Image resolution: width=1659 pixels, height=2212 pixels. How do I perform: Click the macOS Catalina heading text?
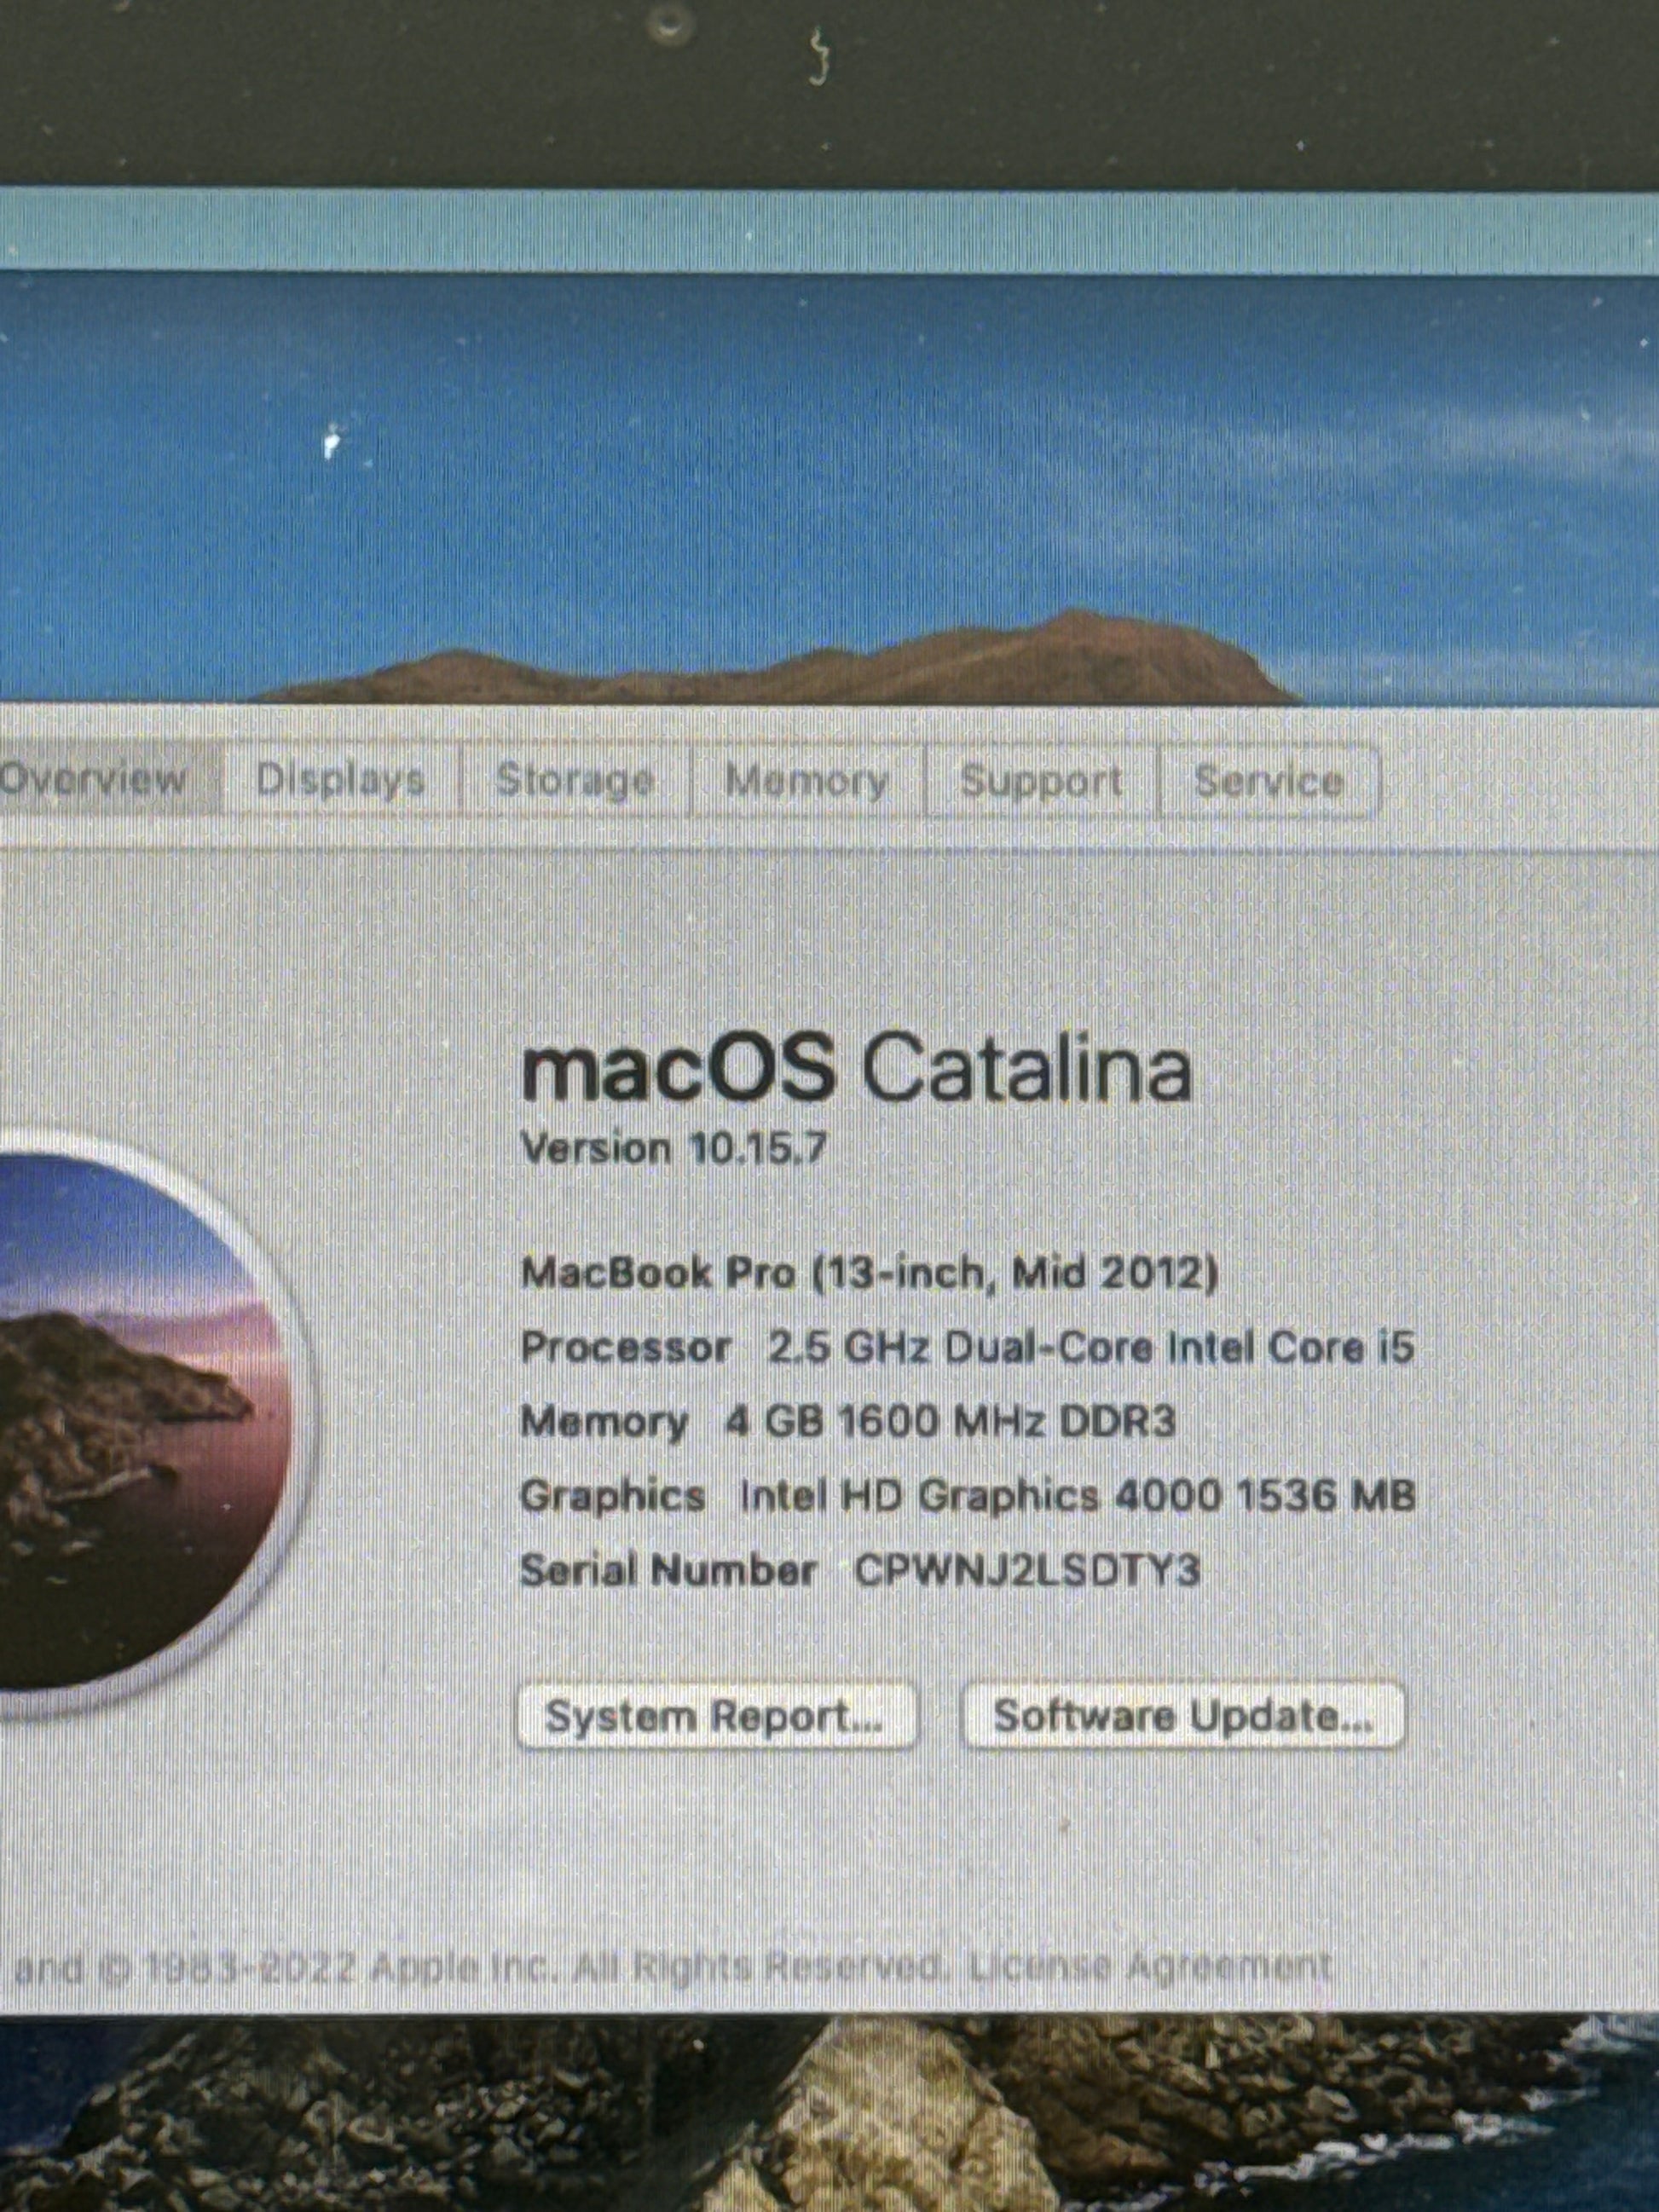pos(856,1070)
